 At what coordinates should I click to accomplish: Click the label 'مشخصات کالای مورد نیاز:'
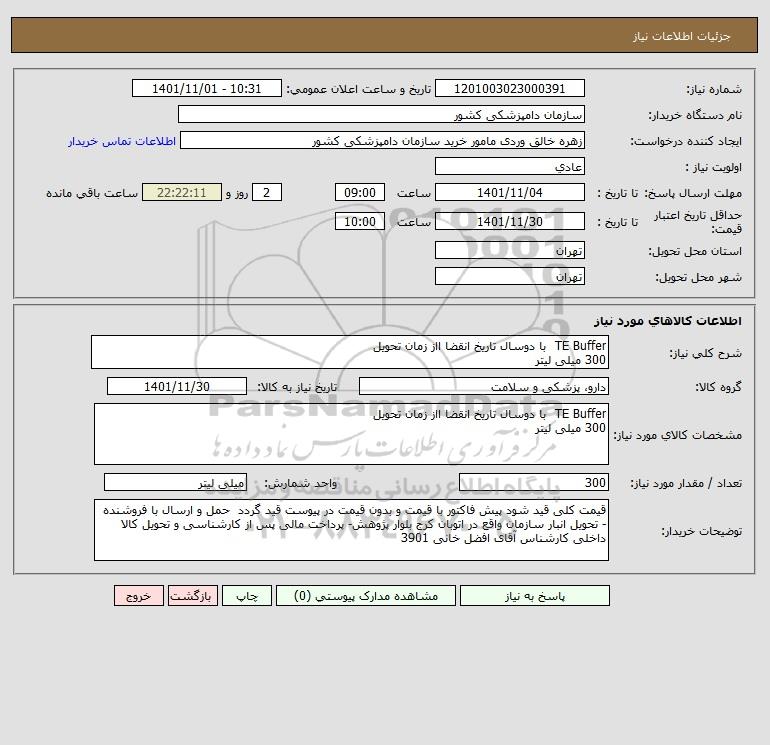678,435
